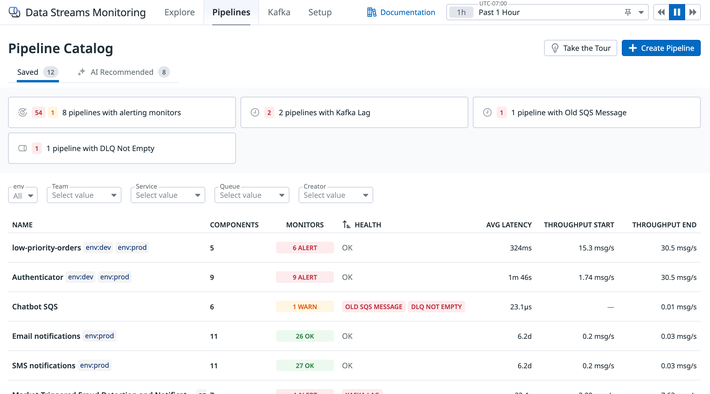Image resolution: width=710 pixels, height=394 pixels.
Task: Click the queue icon on DLQ Not Empty card
Action: (x=22, y=148)
